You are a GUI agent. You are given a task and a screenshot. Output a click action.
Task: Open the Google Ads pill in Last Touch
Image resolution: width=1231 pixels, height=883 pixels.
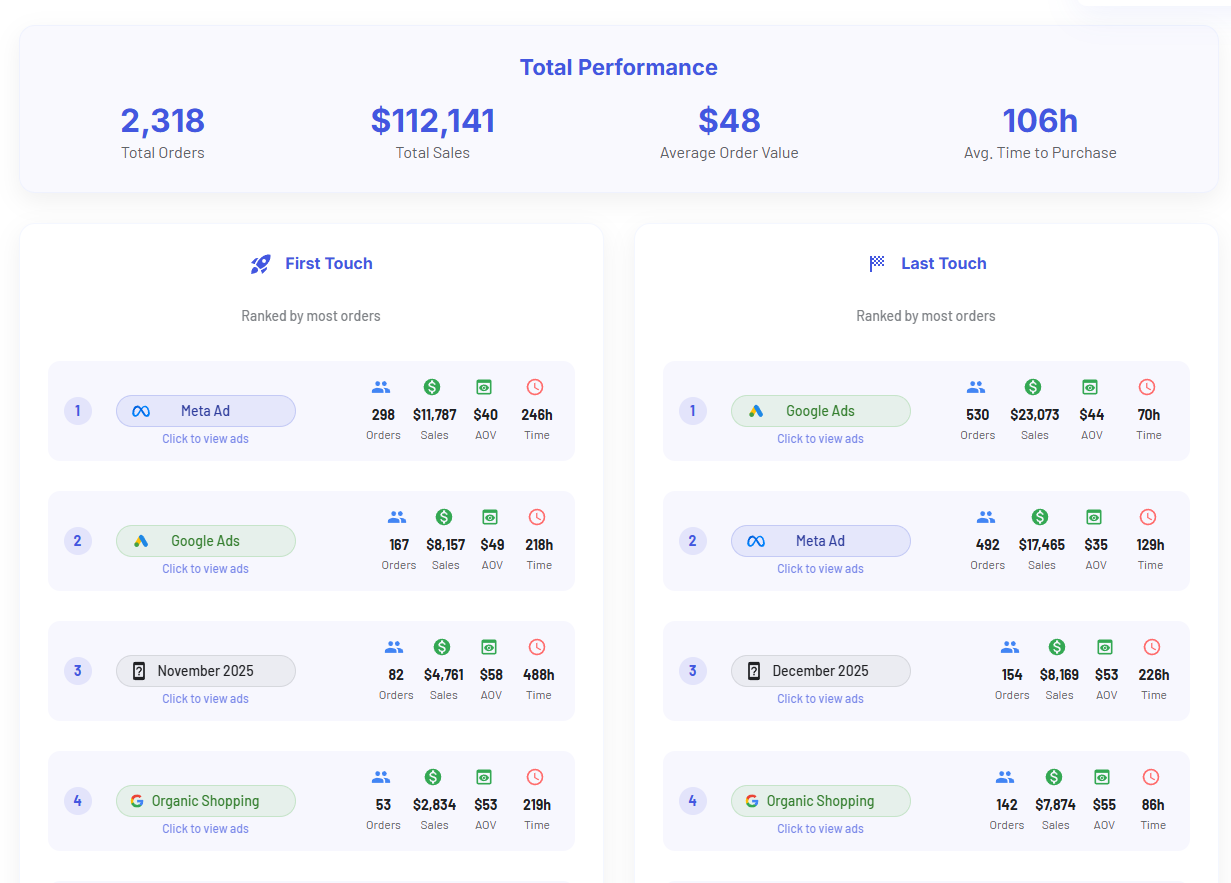point(820,411)
